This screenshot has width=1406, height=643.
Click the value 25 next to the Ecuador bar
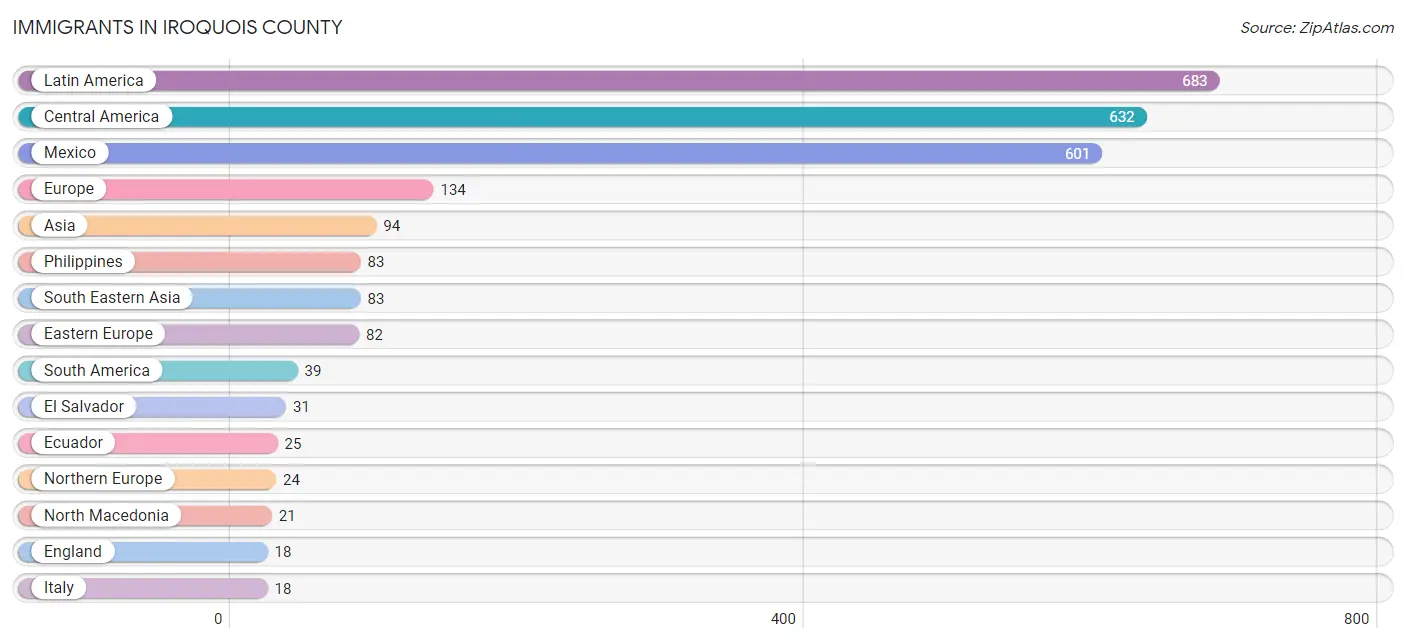pyautogui.click(x=293, y=444)
